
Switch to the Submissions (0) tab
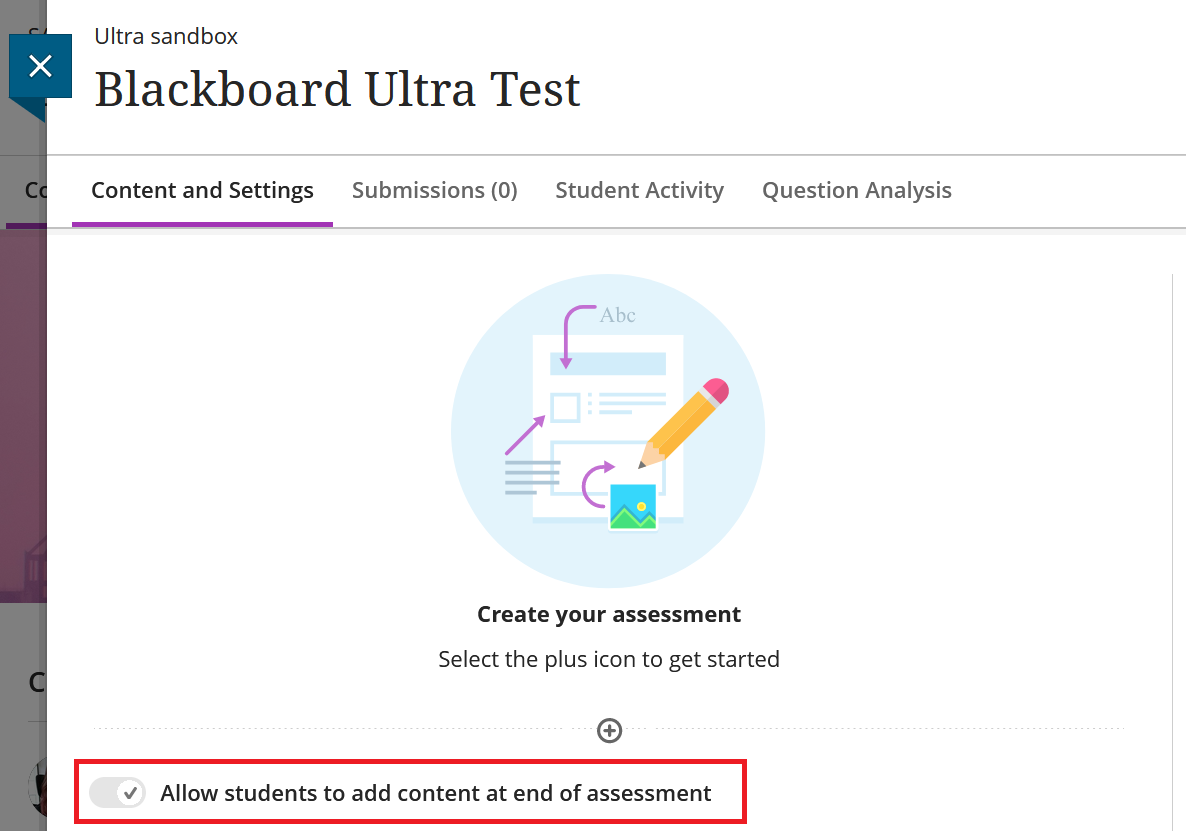pos(434,190)
